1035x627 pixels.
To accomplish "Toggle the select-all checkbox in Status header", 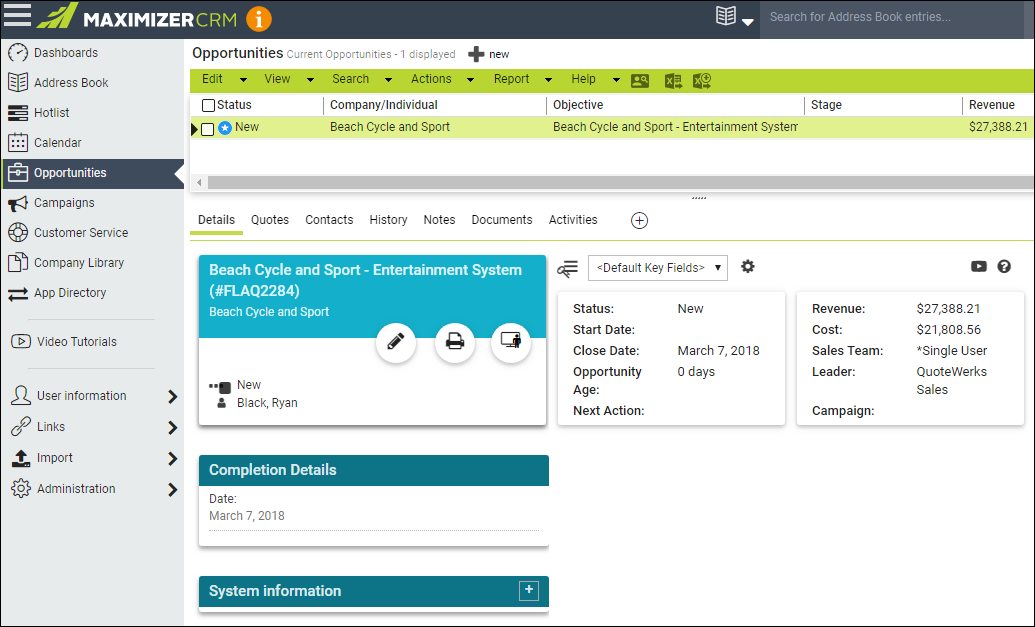I will 208,105.
